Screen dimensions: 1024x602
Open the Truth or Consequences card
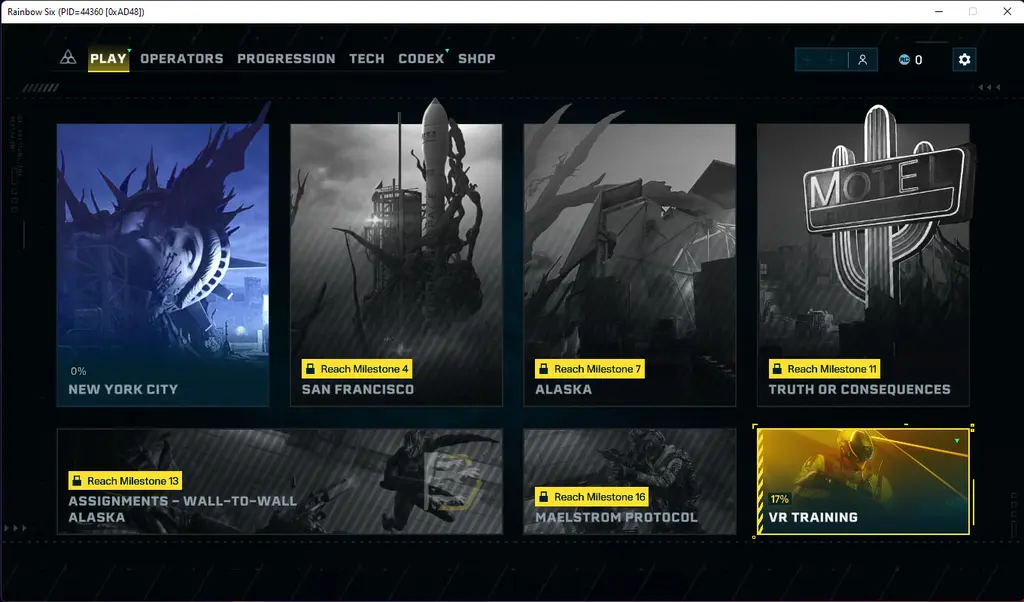click(x=863, y=265)
